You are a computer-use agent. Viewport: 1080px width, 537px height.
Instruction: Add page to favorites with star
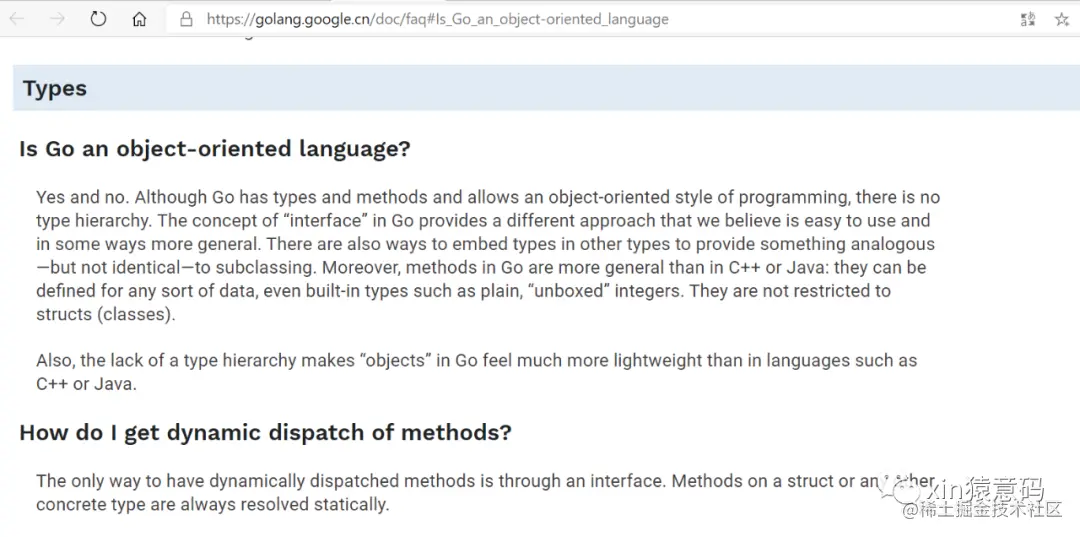(x=1061, y=19)
